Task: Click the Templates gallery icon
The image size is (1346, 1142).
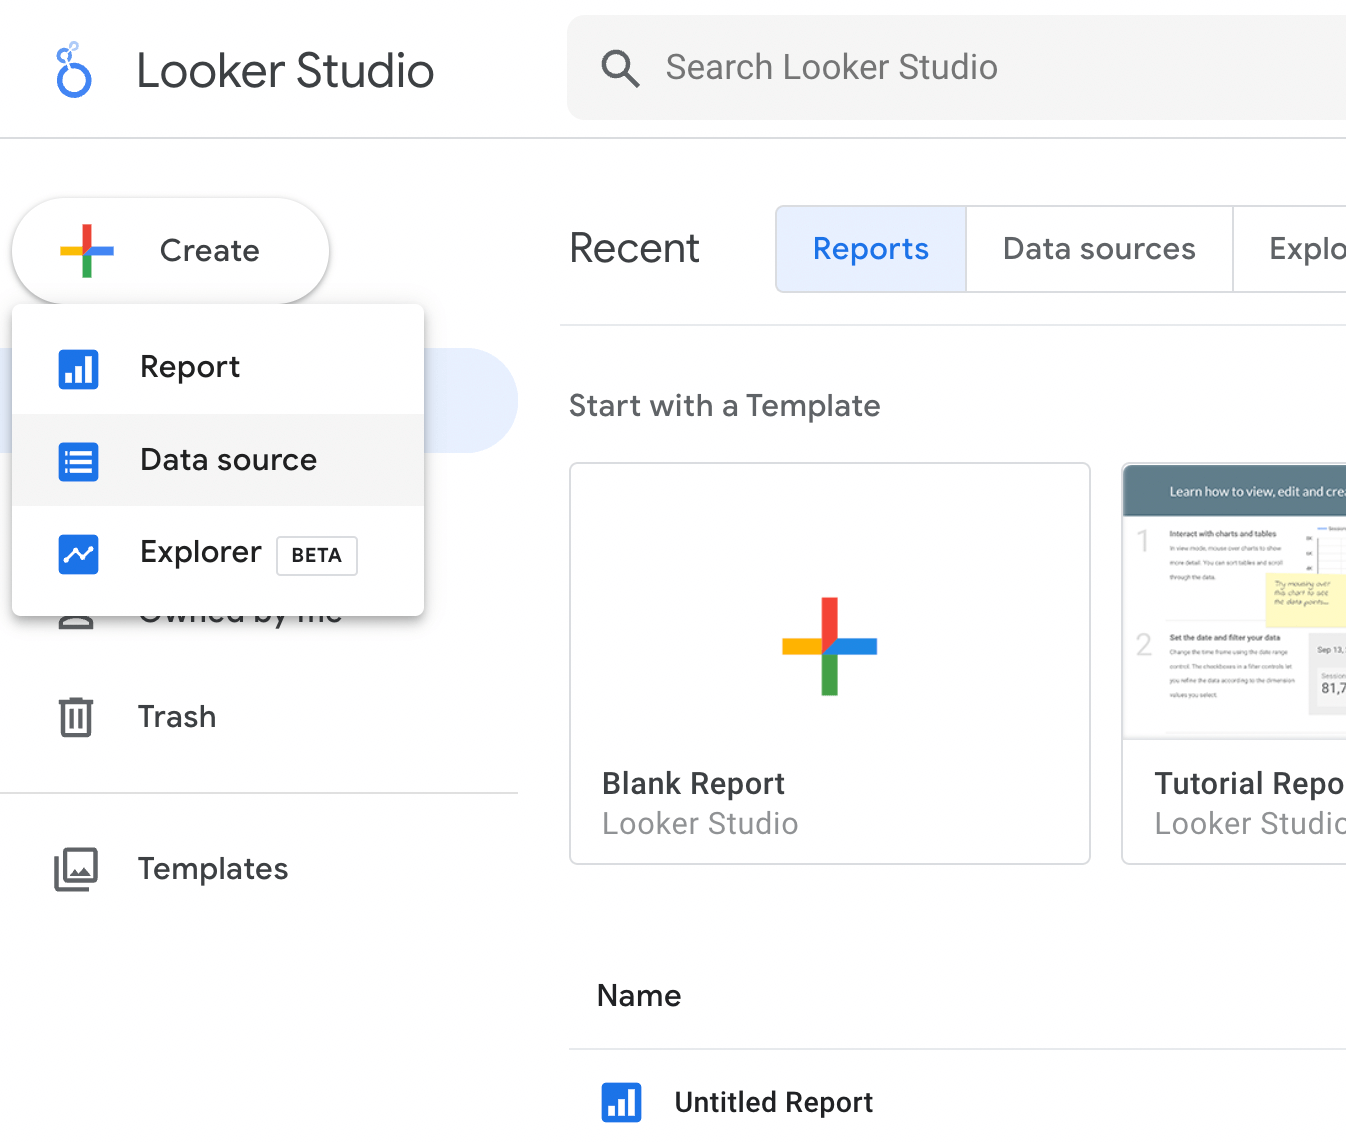Action: click(x=76, y=869)
